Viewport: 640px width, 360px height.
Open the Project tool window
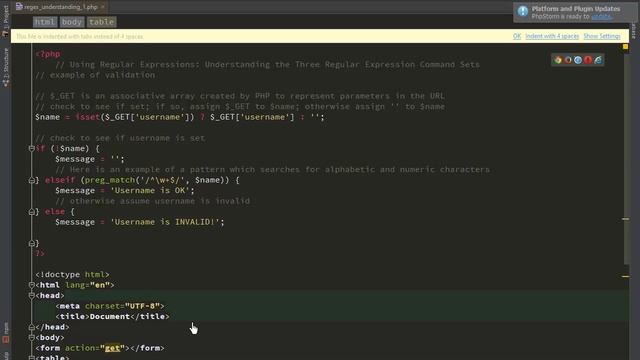click(5, 20)
